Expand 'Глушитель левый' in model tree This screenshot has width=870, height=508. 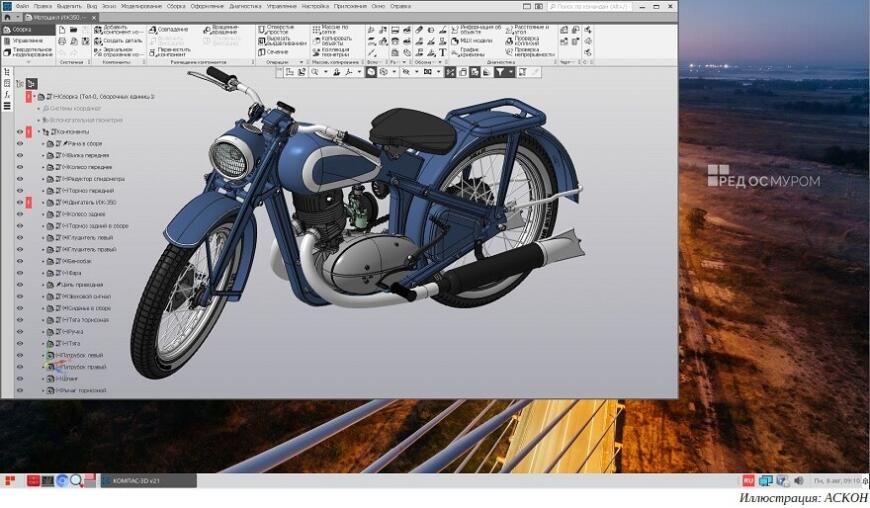(43, 238)
